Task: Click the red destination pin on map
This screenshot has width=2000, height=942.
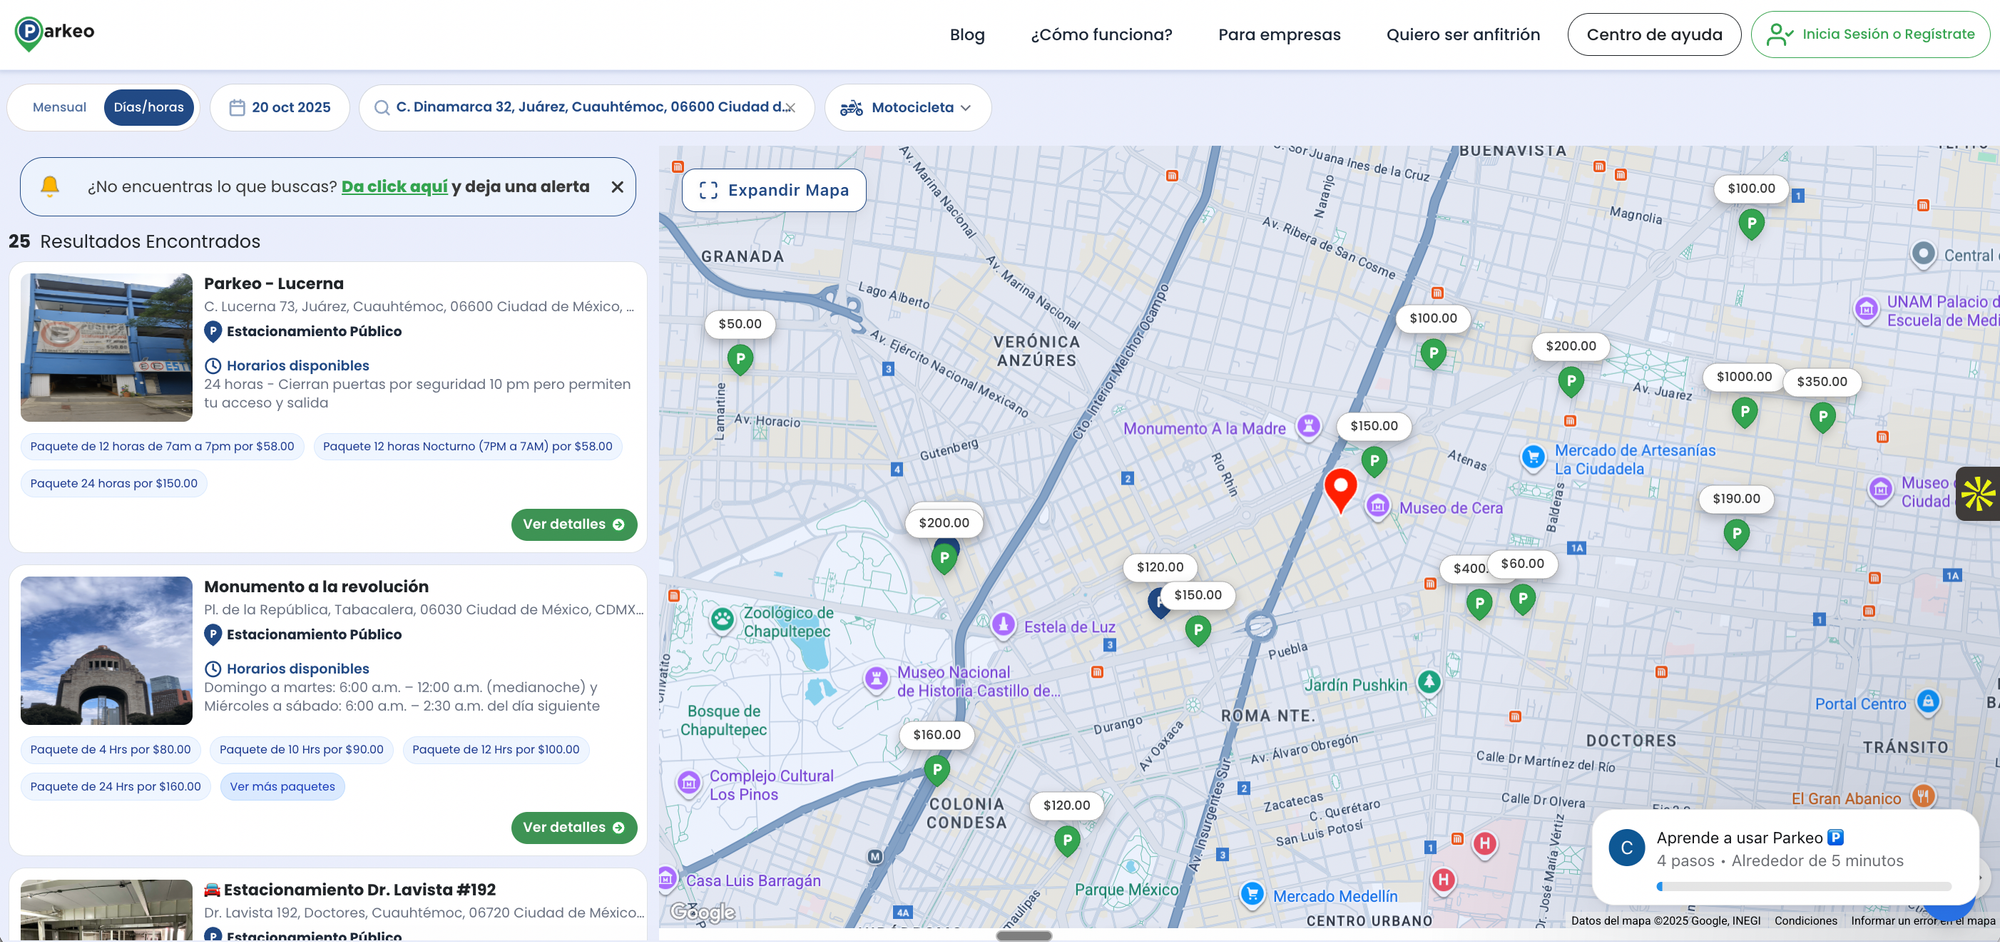Action: pyautogui.click(x=1340, y=489)
